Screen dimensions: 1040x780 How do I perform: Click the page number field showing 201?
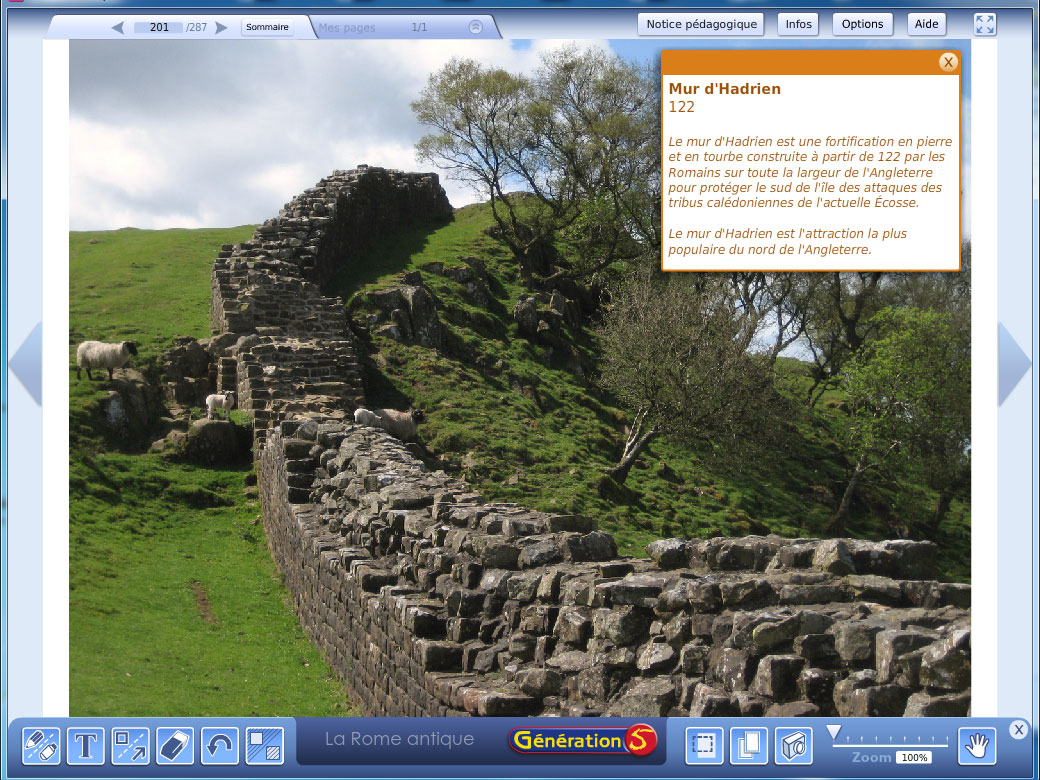click(x=159, y=27)
